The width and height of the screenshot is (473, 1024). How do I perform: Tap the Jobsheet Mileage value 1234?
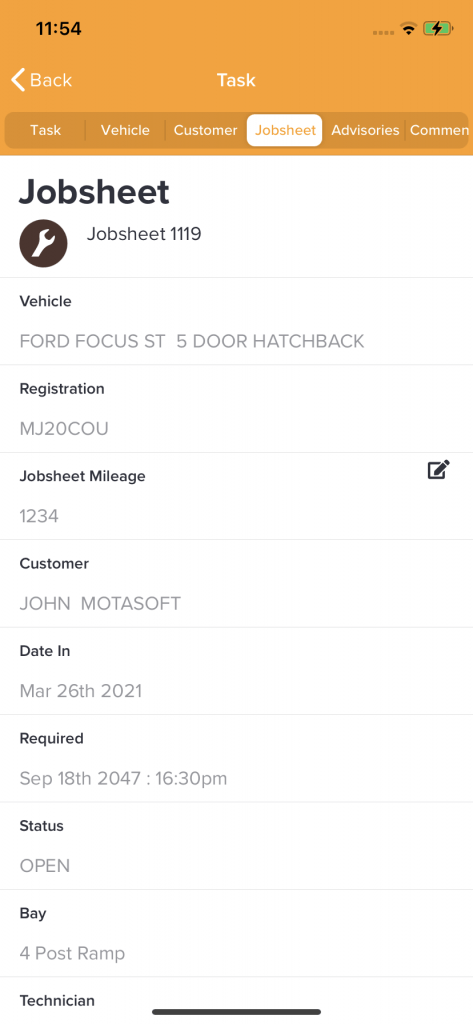[39, 517]
